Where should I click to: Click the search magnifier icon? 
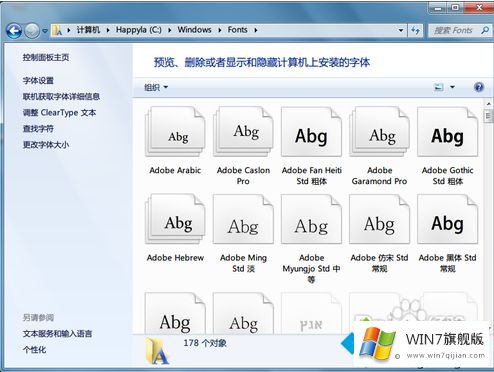[x=485, y=30]
